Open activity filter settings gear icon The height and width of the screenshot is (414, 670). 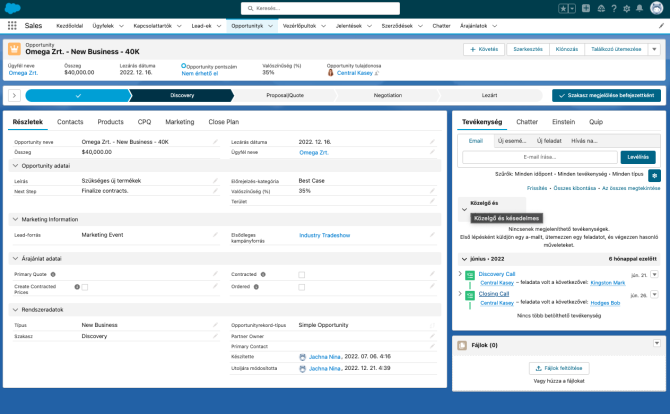654,174
